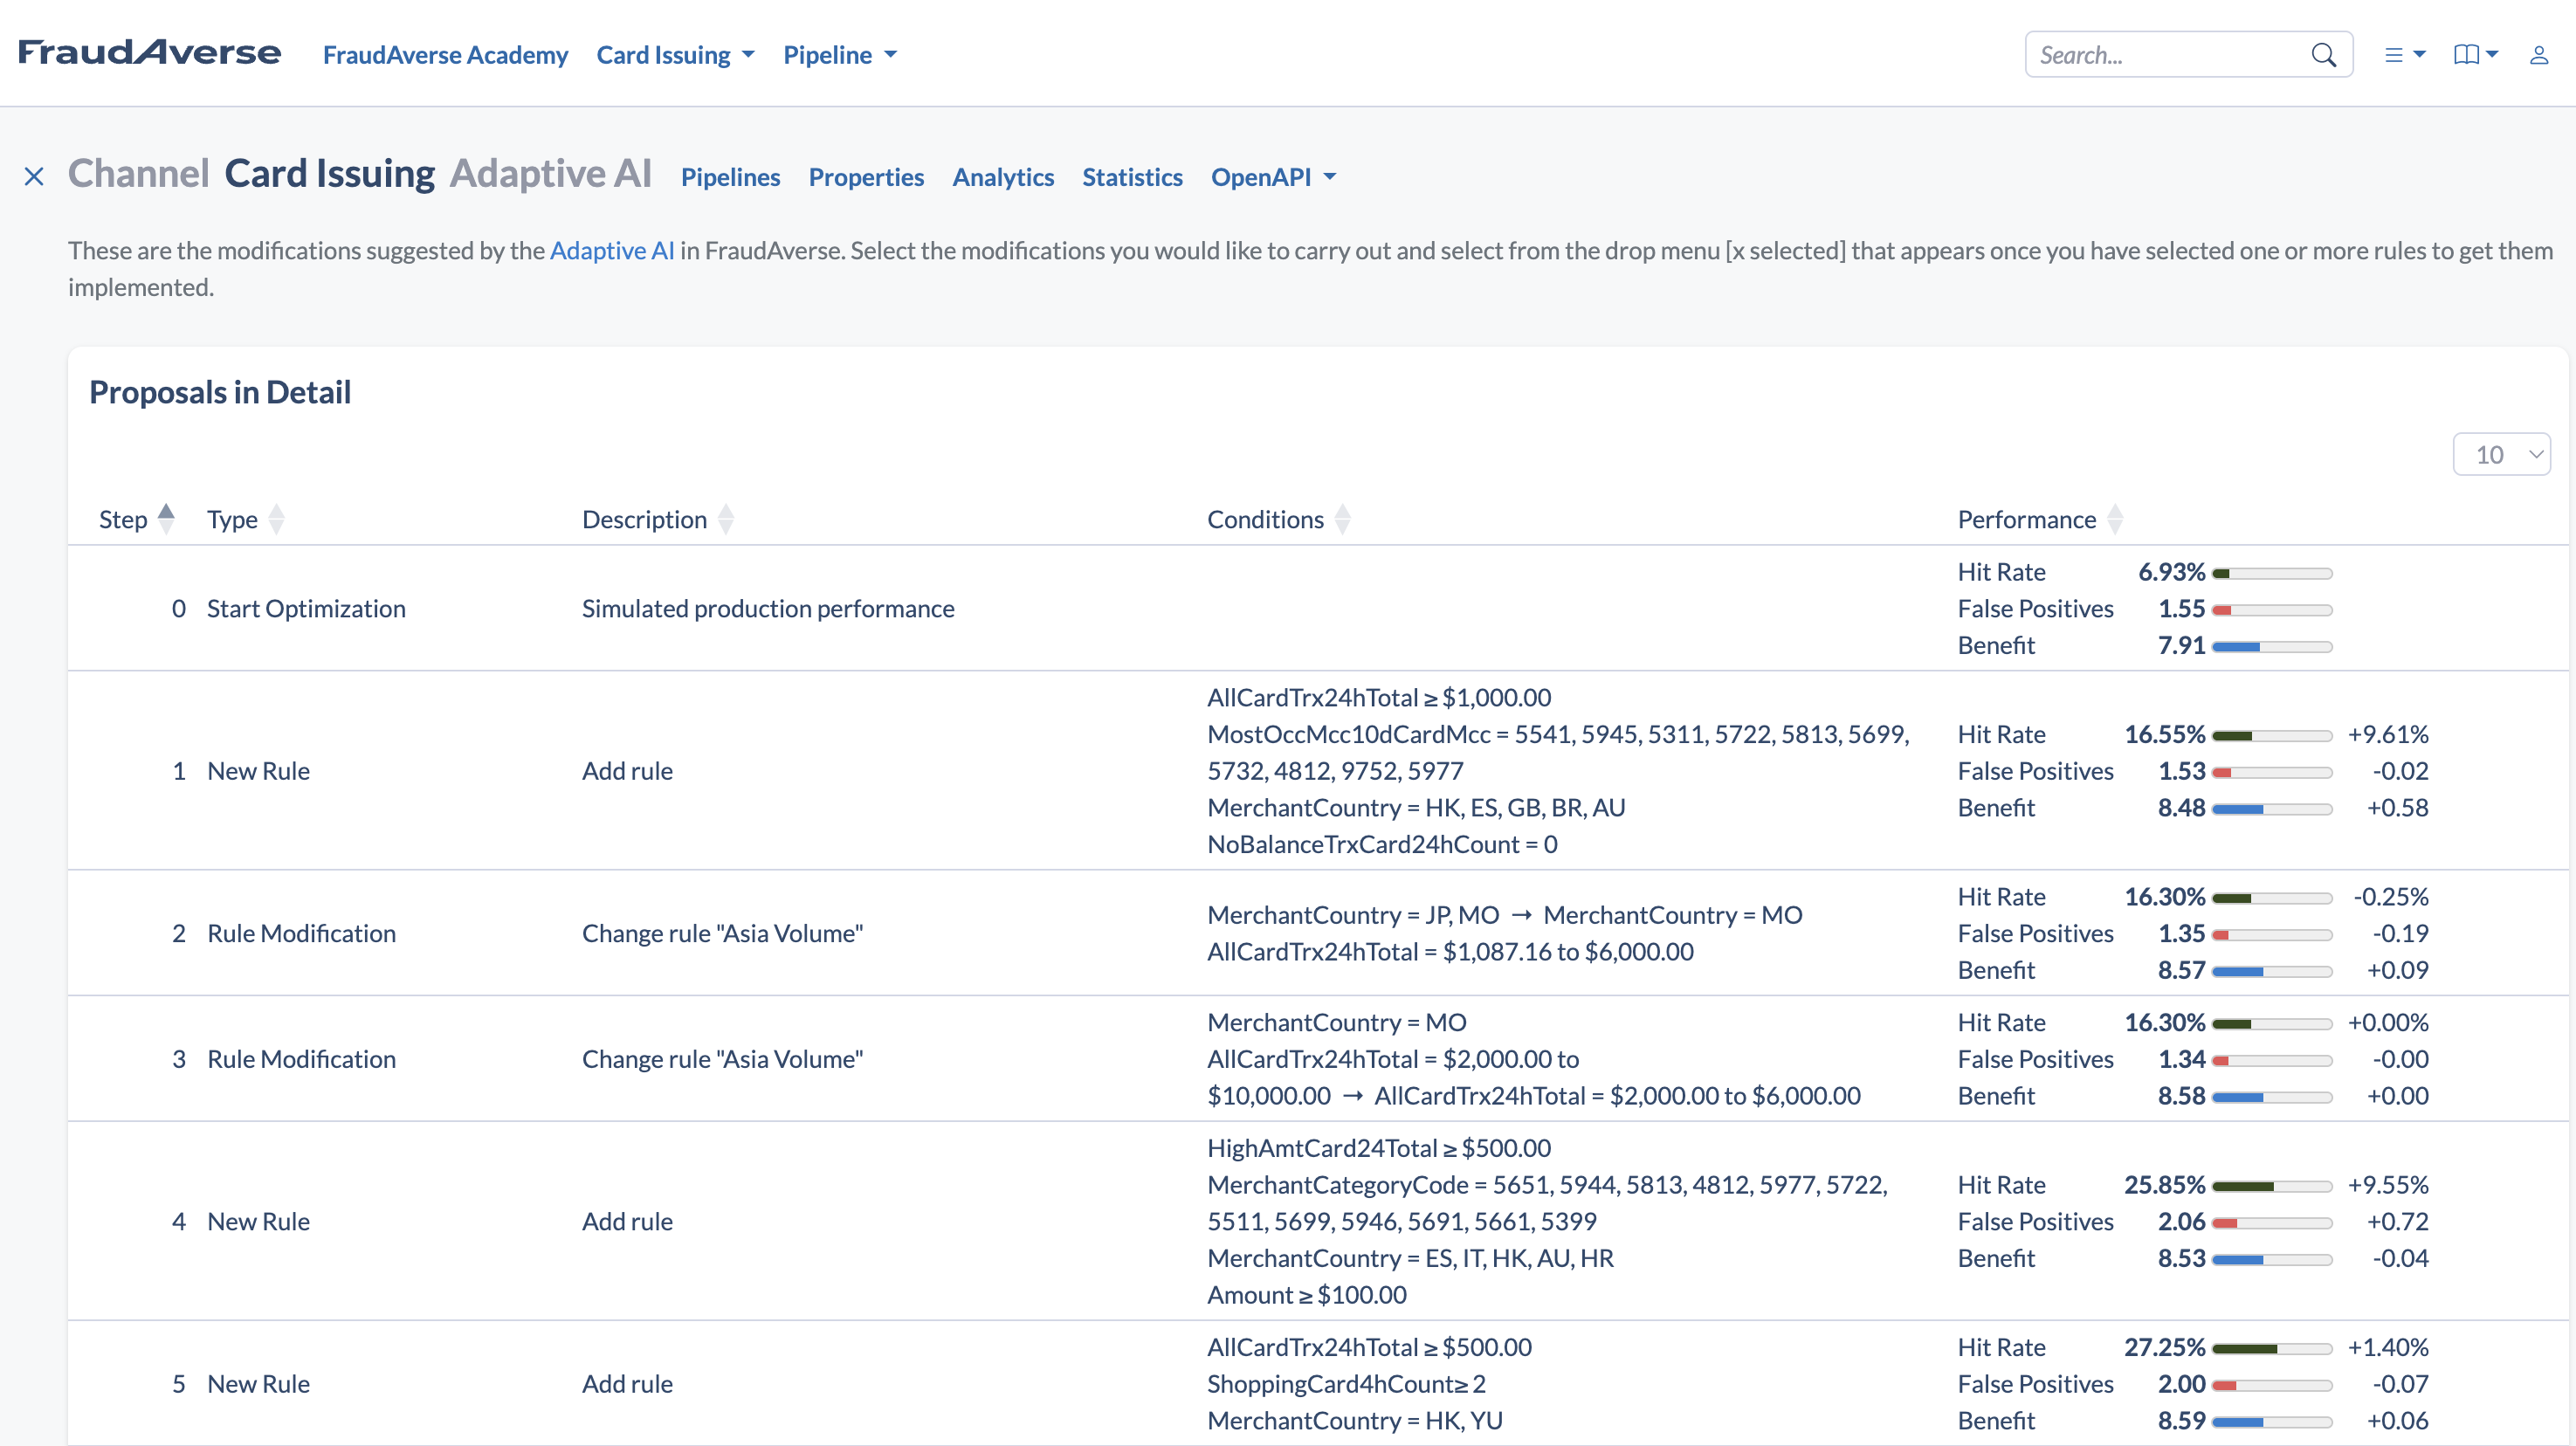Click the Step 4 Hit Rate 25.85% bar
This screenshot has width=2576, height=1446.
[x=2272, y=1187]
